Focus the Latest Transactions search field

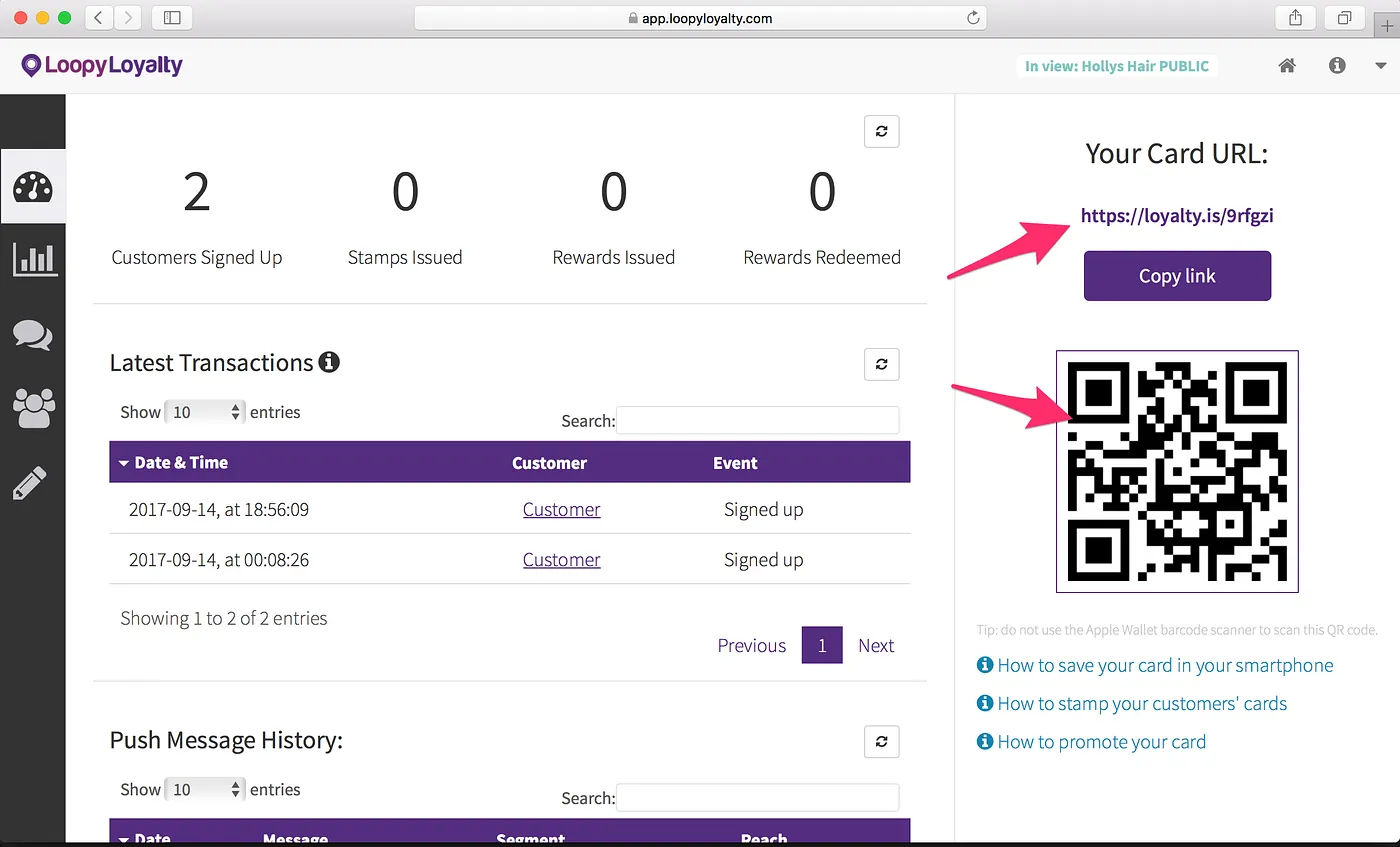click(x=758, y=420)
